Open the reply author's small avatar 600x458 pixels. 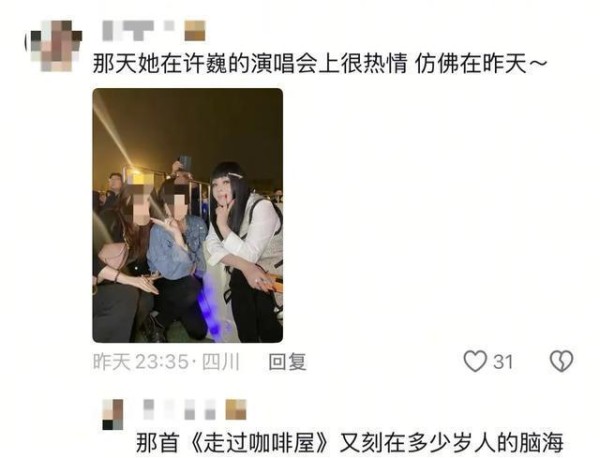pos(113,414)
